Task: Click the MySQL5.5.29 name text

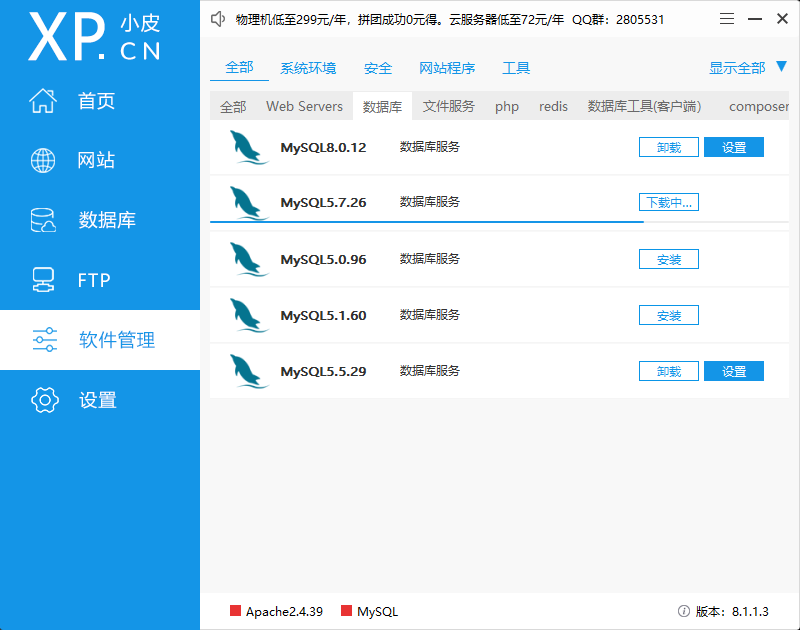Action: (323, 371)
